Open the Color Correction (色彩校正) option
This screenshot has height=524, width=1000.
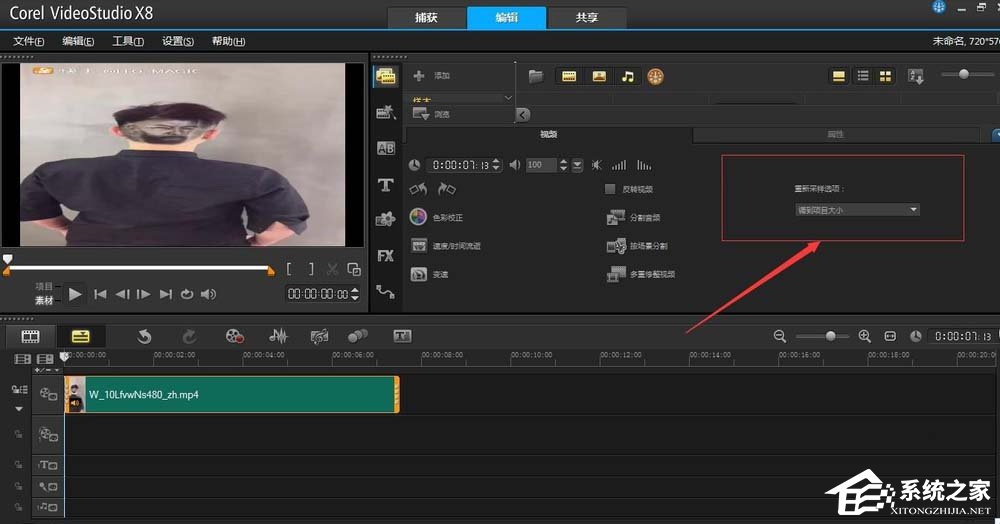pos(419,217)
